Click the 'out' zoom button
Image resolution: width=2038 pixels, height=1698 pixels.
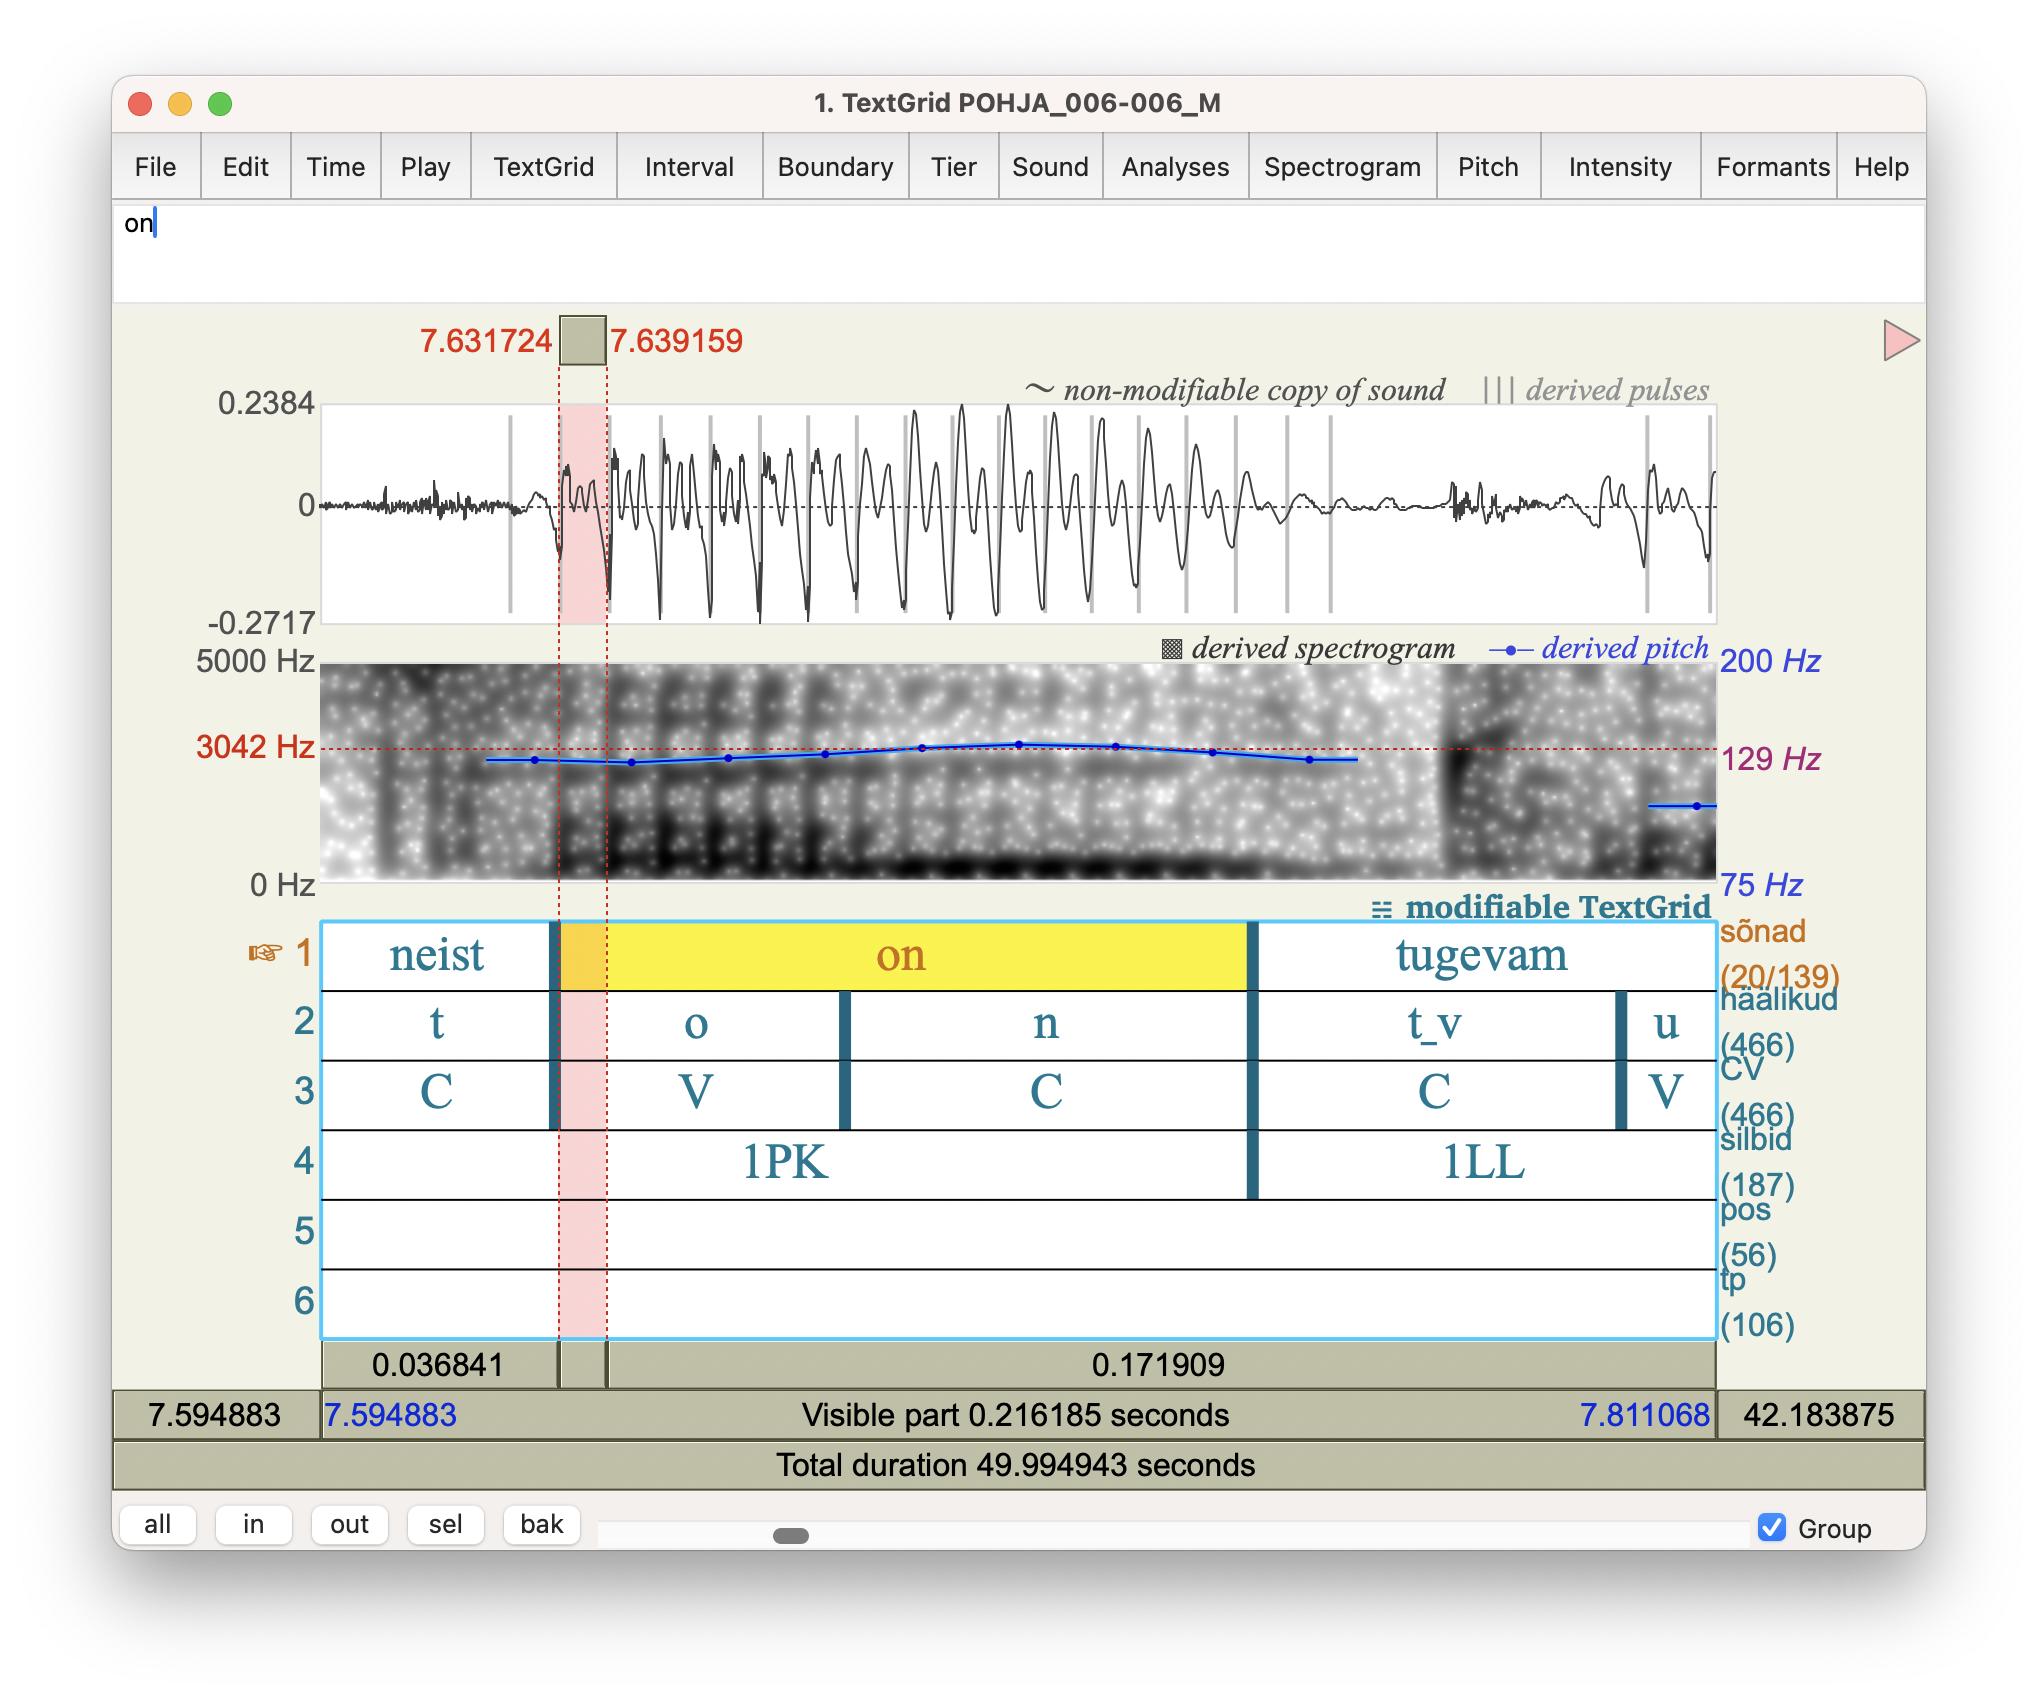[x=350, y=1524]
